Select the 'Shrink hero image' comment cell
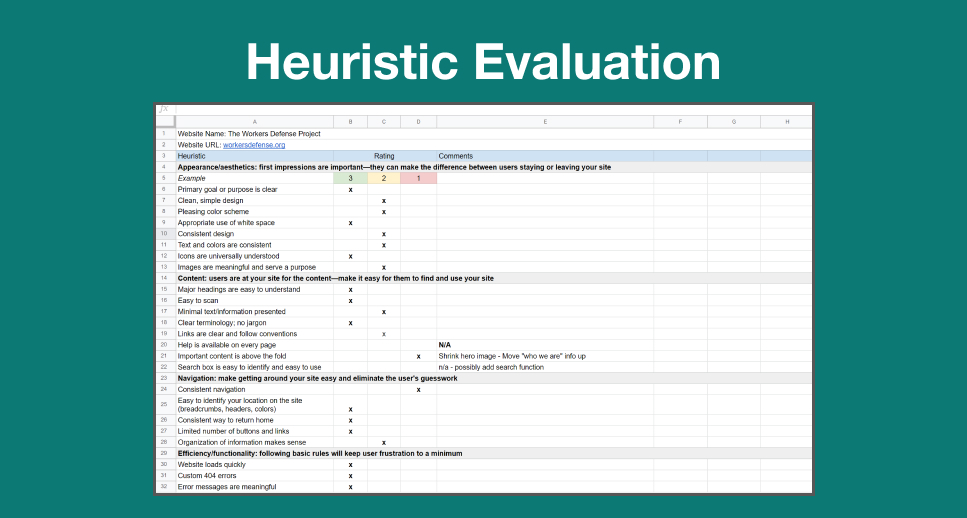The height and width of the screenshot is (518, 967). 545,356
